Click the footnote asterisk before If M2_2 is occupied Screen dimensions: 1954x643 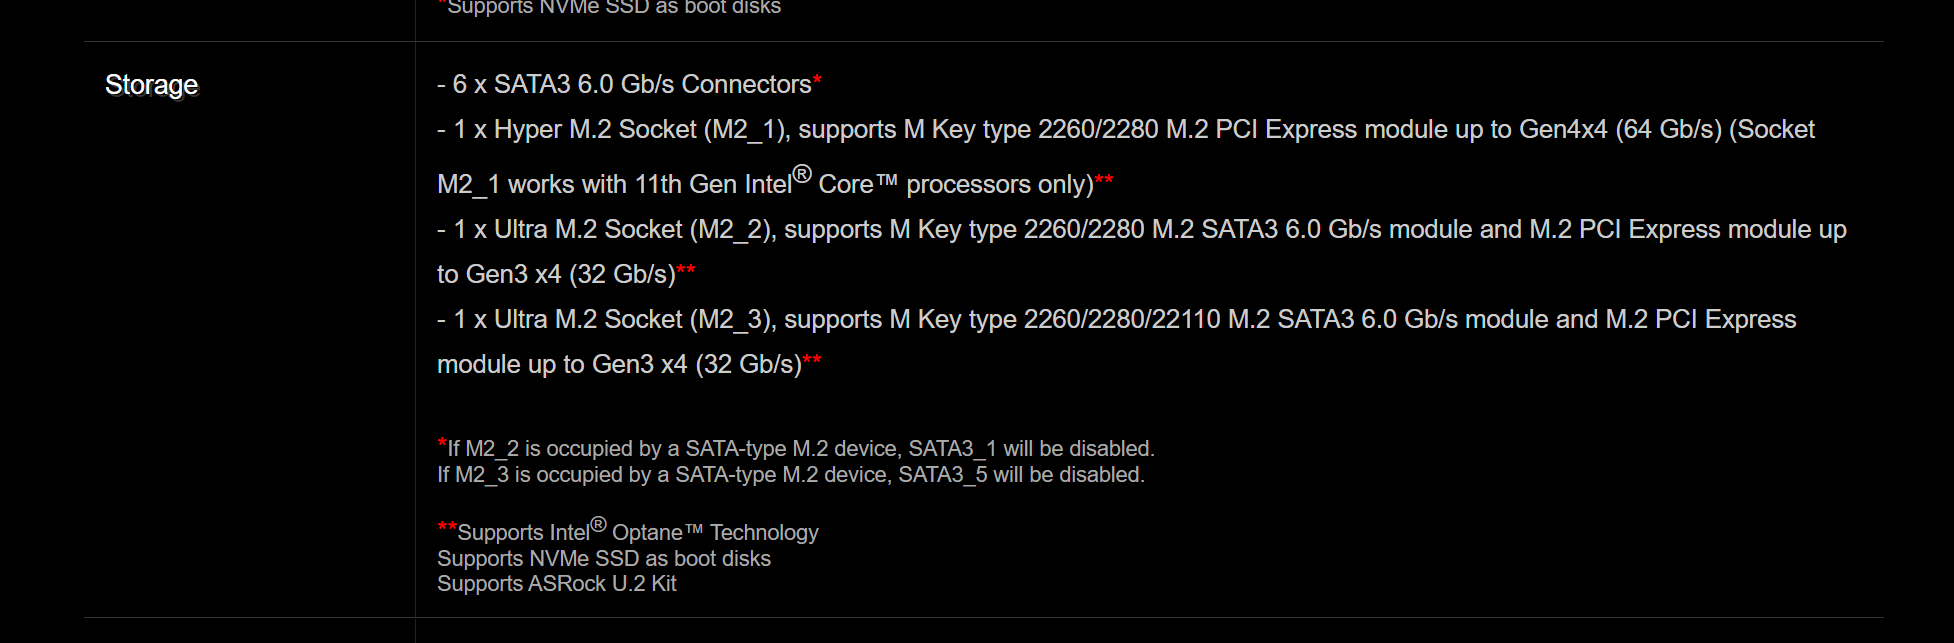click(442, 444)
